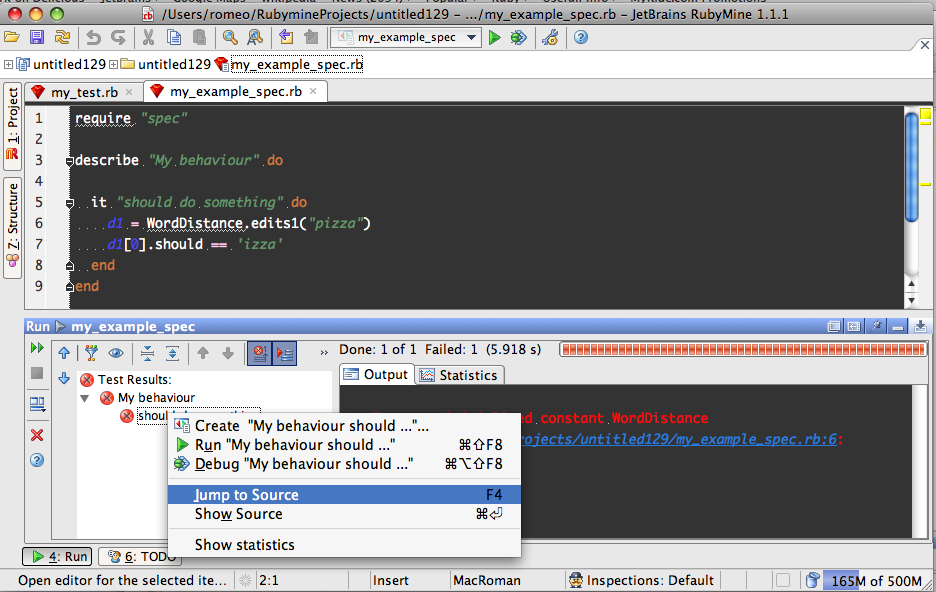Click the Restore Layout icon in Run sidebar
Viewport: 936px width, 592px height.
click(x=37, y=404)
